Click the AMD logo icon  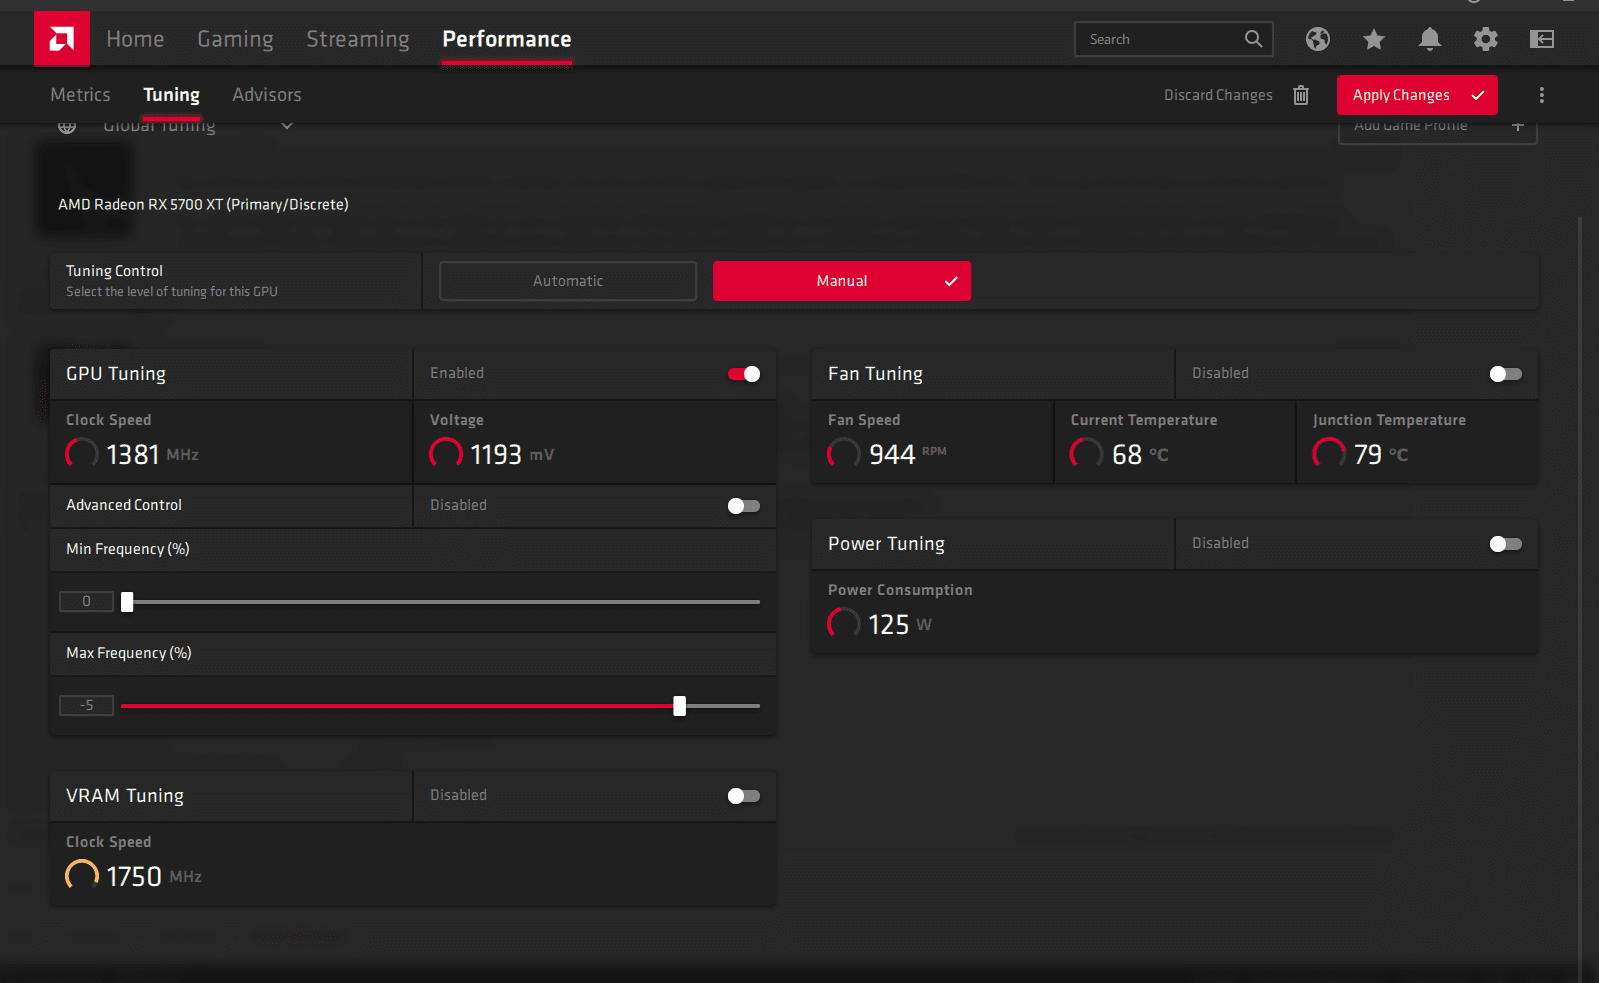pyautogui.click(x=62, y=39)
